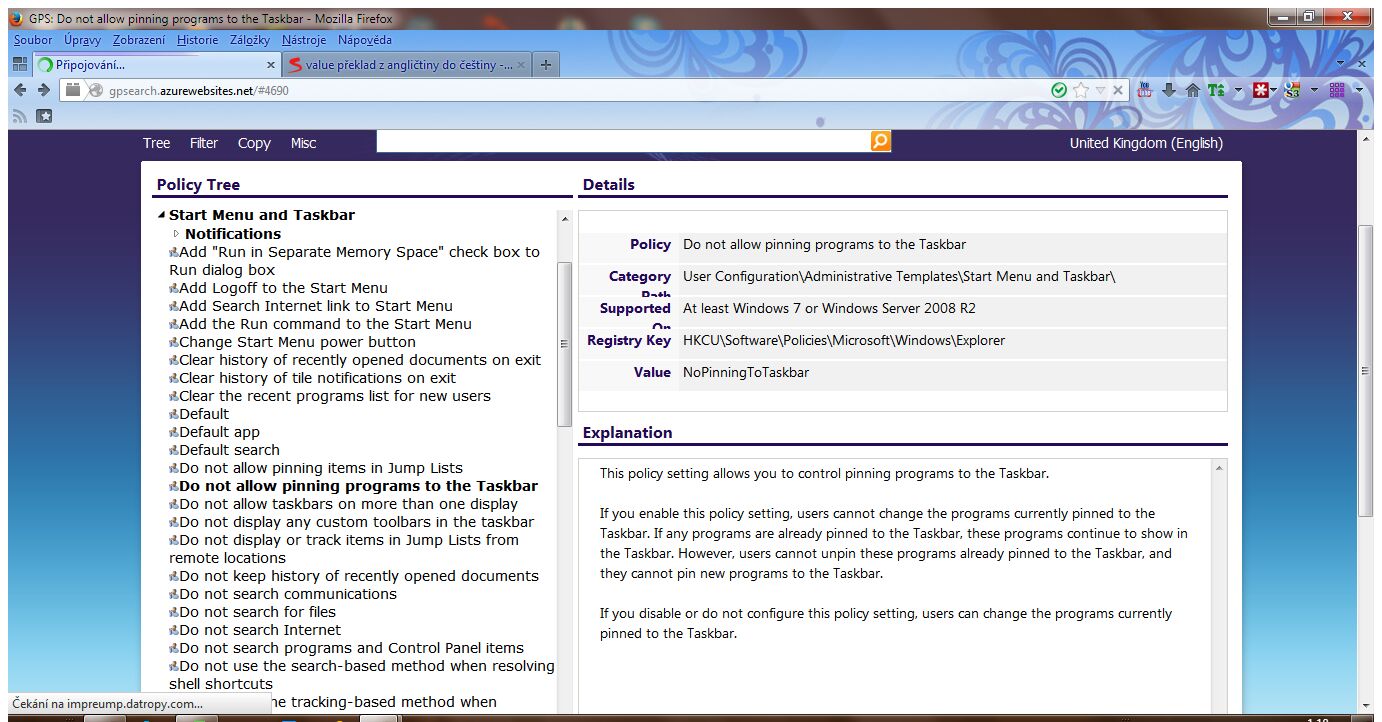Click the Firefox logo in the title bar
Screen dimensions: 1382x722
(x=16, y=18)
